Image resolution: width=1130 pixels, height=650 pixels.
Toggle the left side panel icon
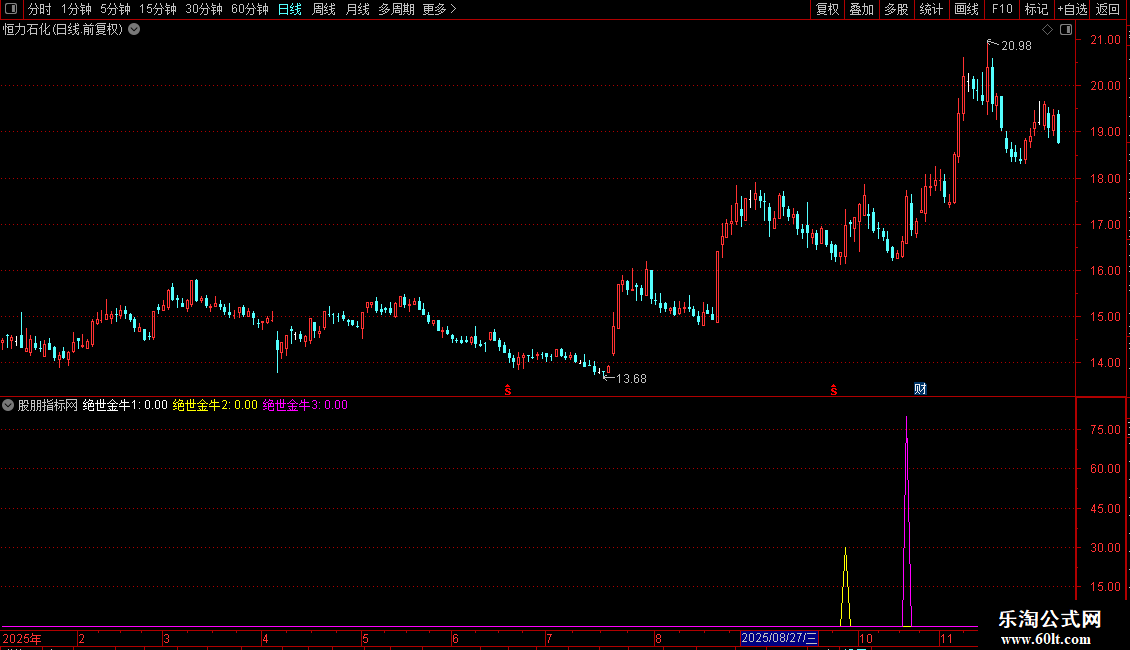(x=11, y=9)
